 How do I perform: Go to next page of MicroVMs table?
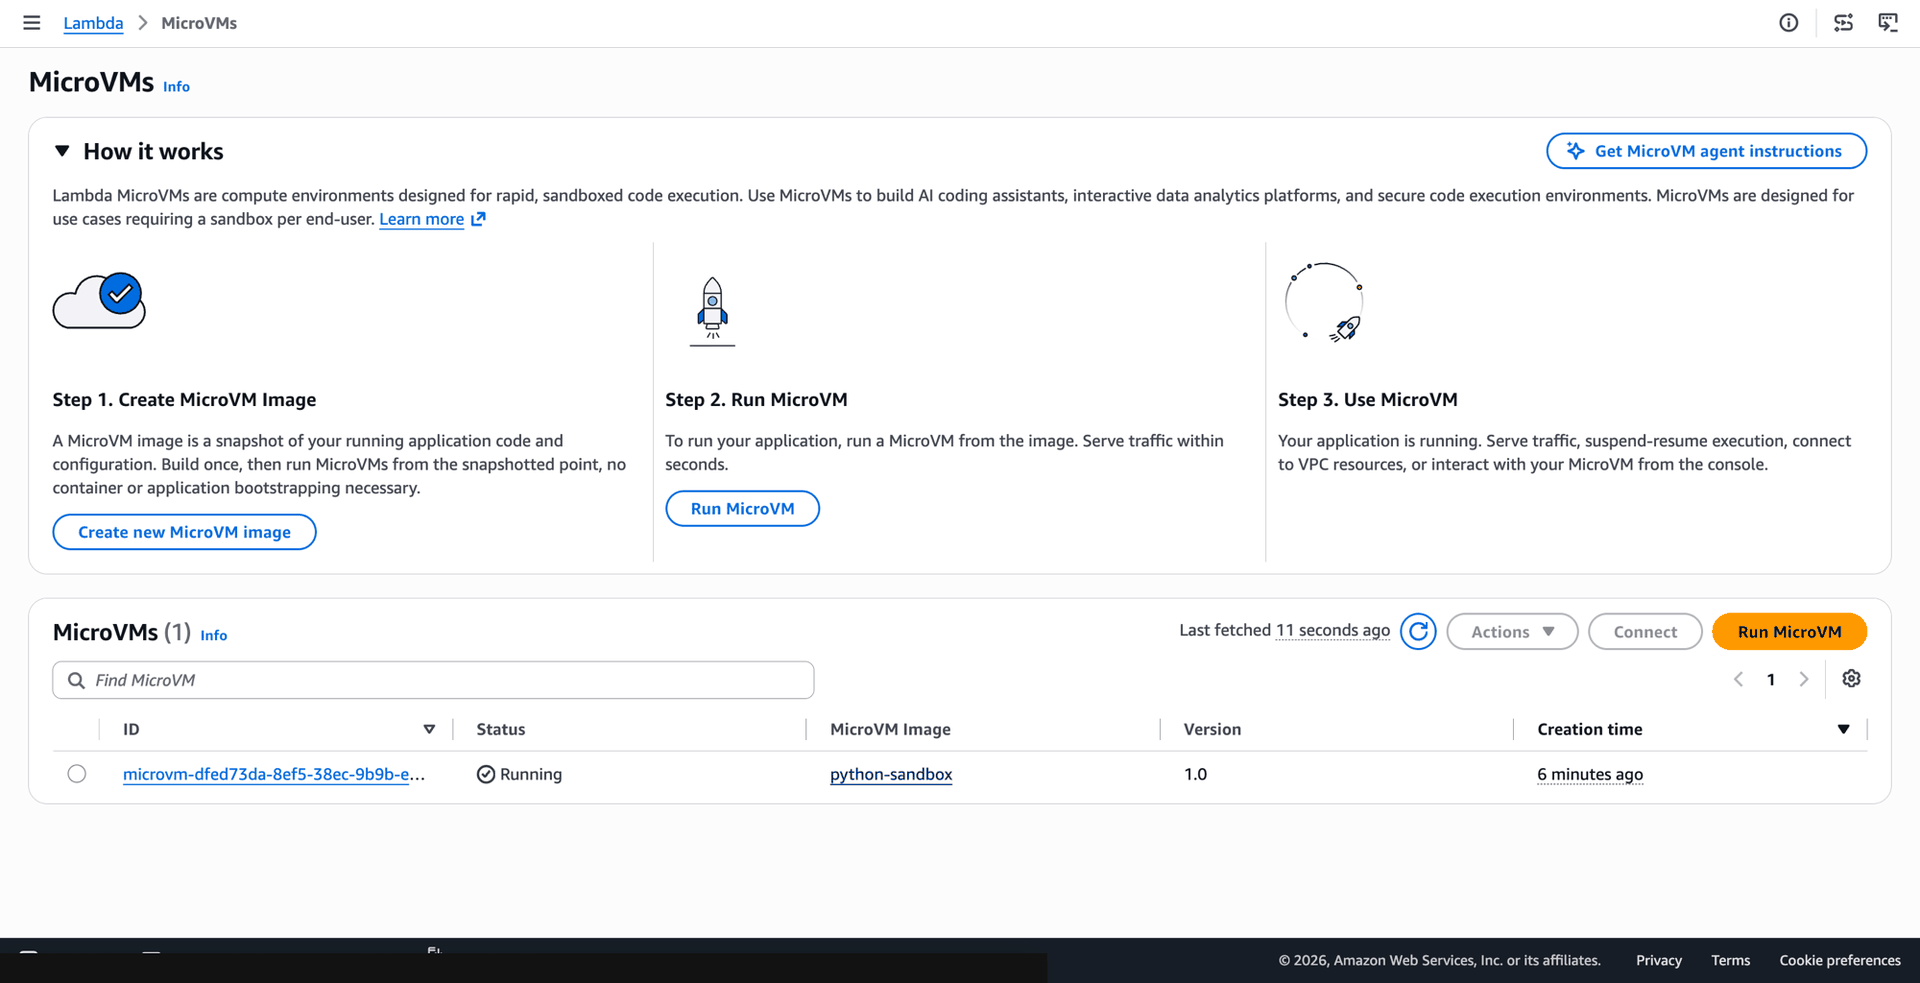pos(1804,680)
